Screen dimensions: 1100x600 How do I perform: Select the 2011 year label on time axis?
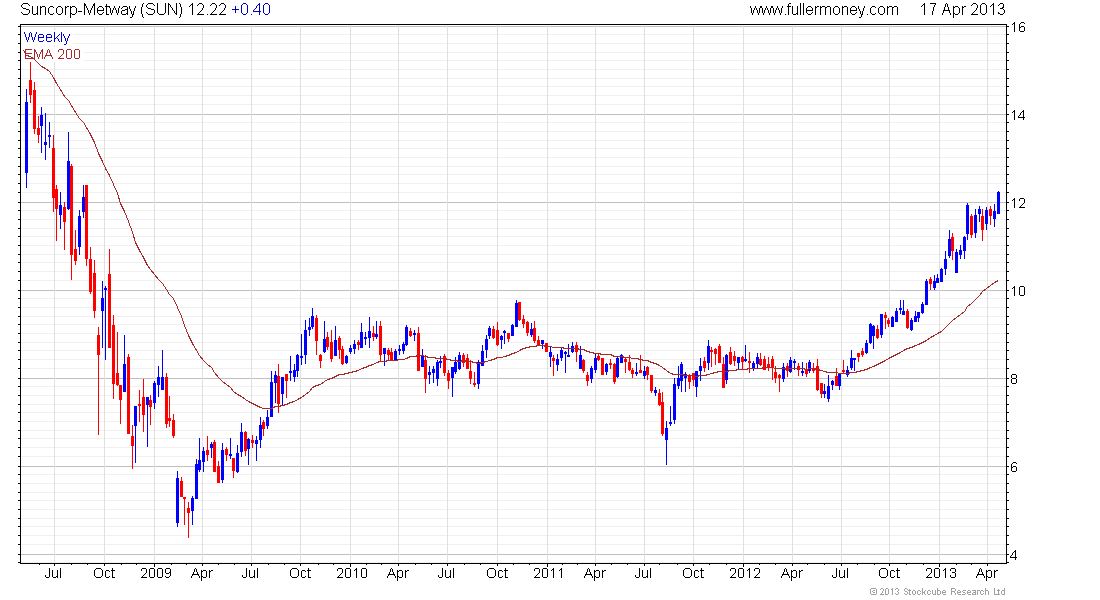549,573
